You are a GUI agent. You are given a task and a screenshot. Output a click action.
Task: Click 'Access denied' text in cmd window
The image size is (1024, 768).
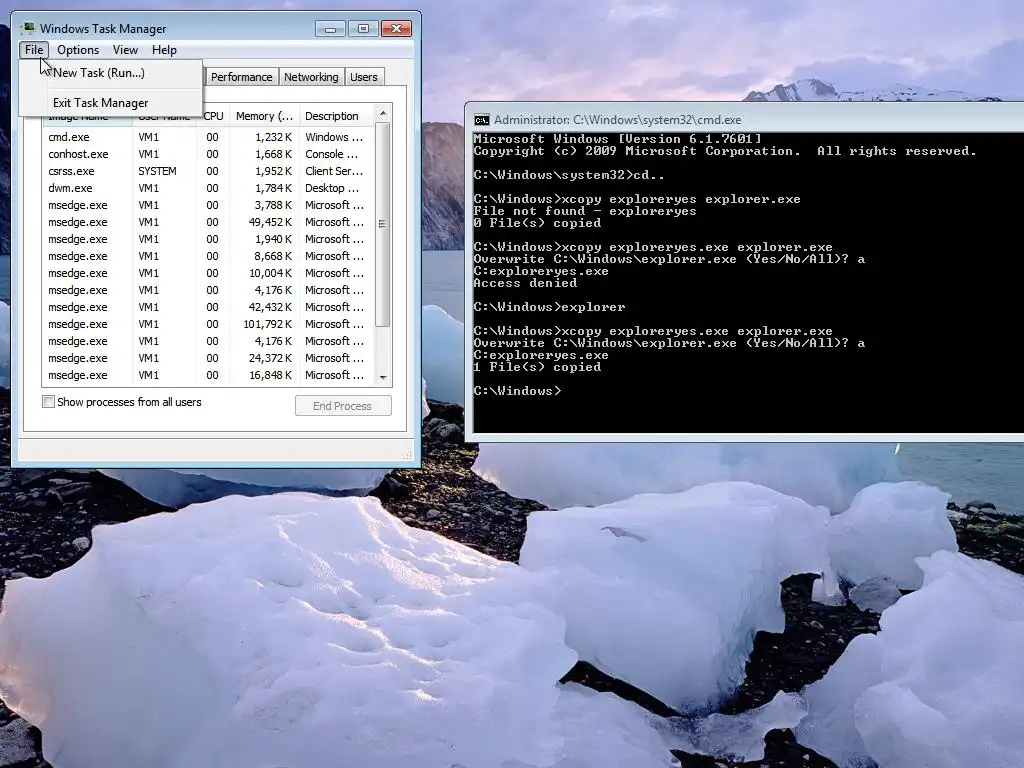coord(525,283)
